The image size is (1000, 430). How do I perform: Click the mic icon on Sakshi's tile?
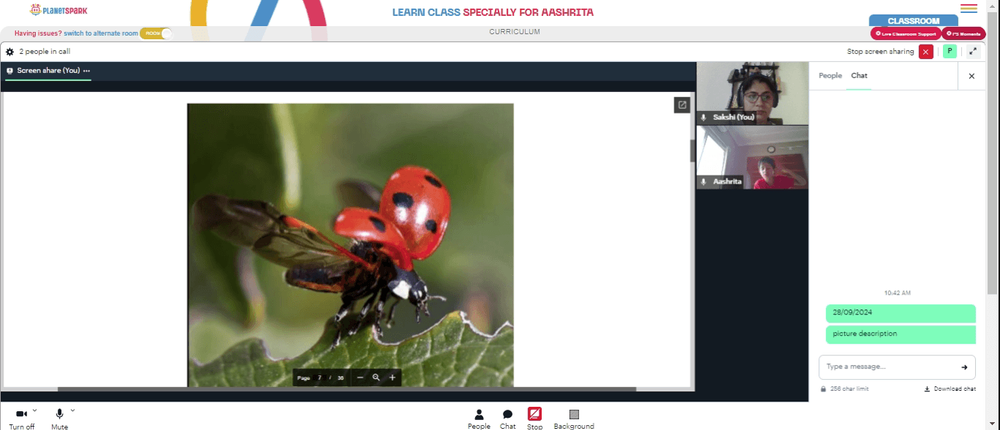pos(703,117)
